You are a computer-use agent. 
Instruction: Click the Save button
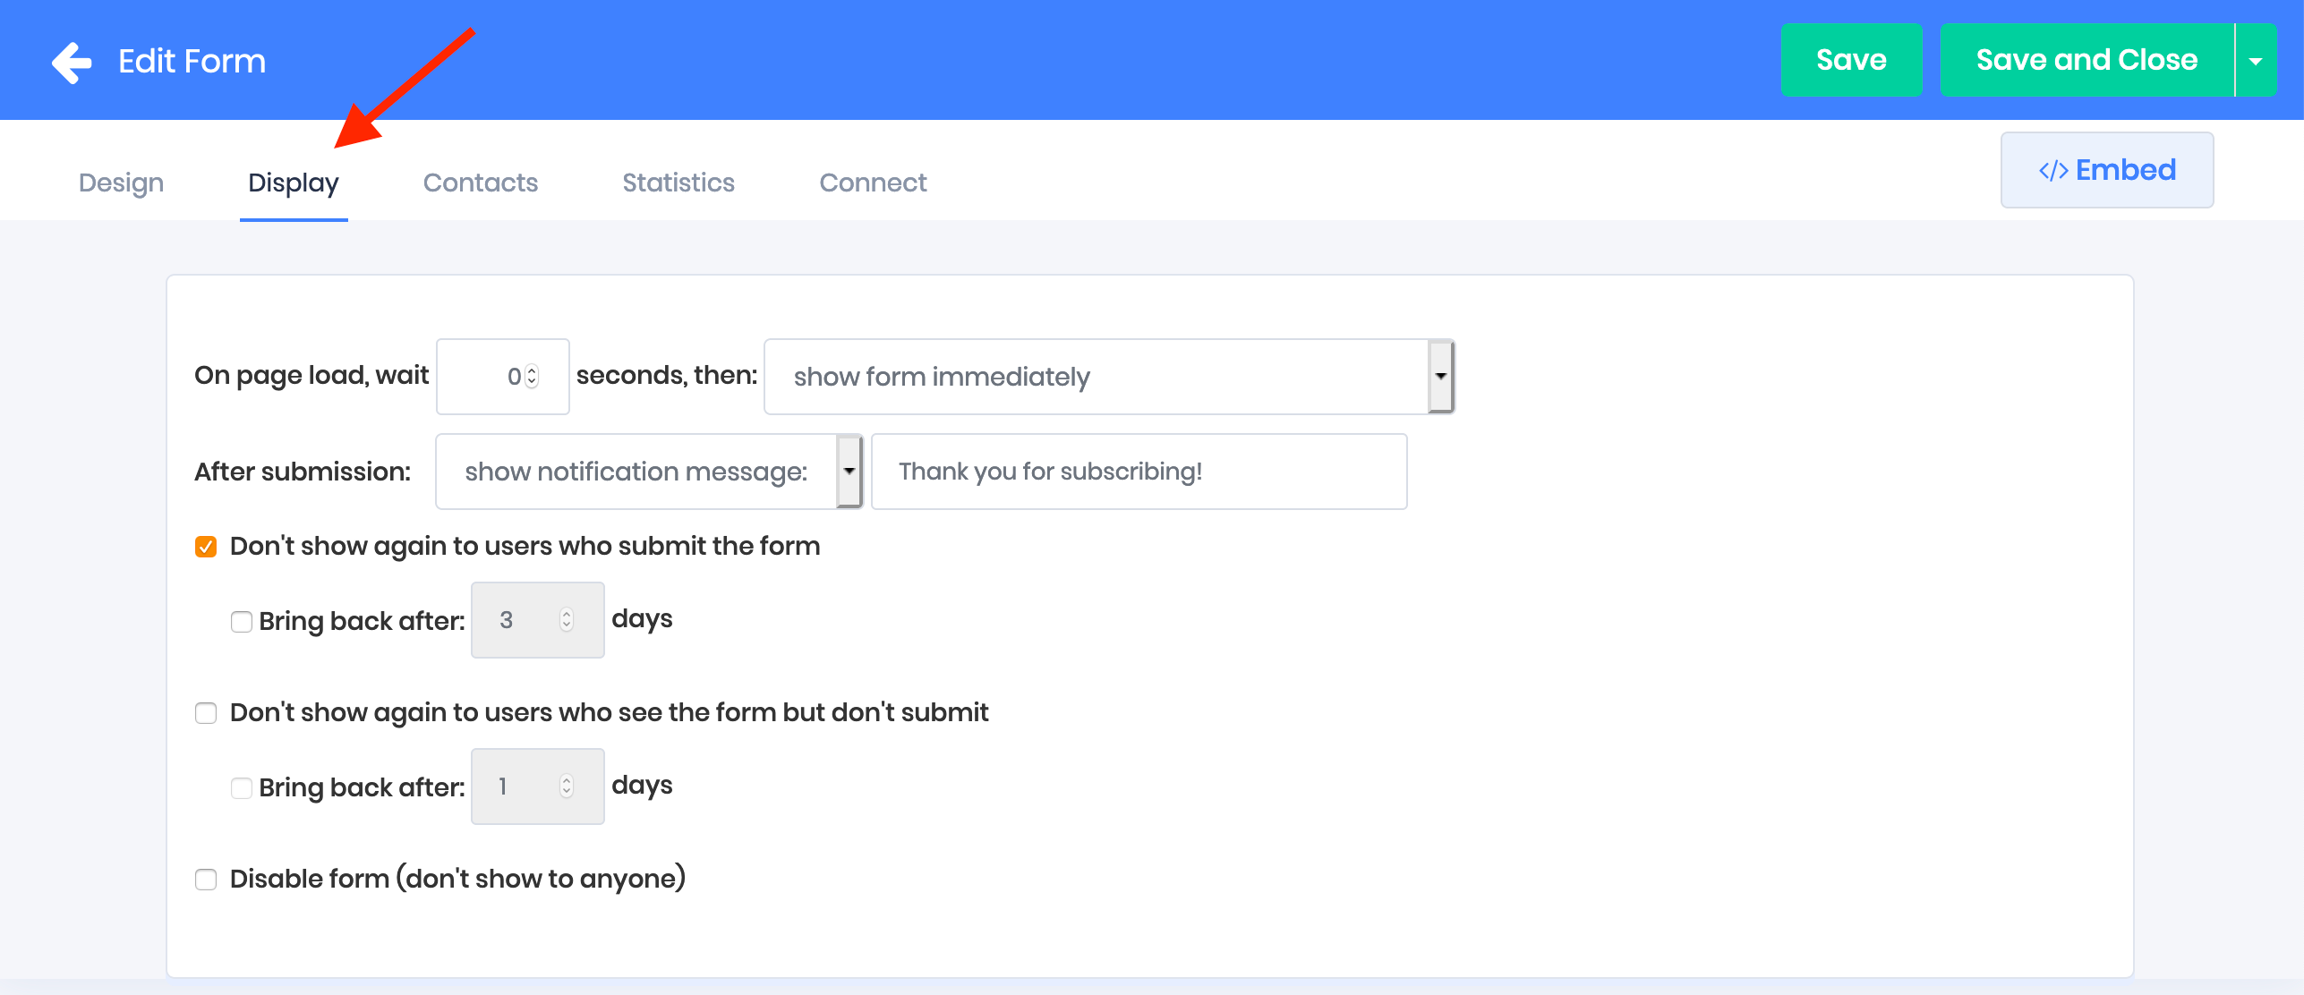tap(1850, 61)
